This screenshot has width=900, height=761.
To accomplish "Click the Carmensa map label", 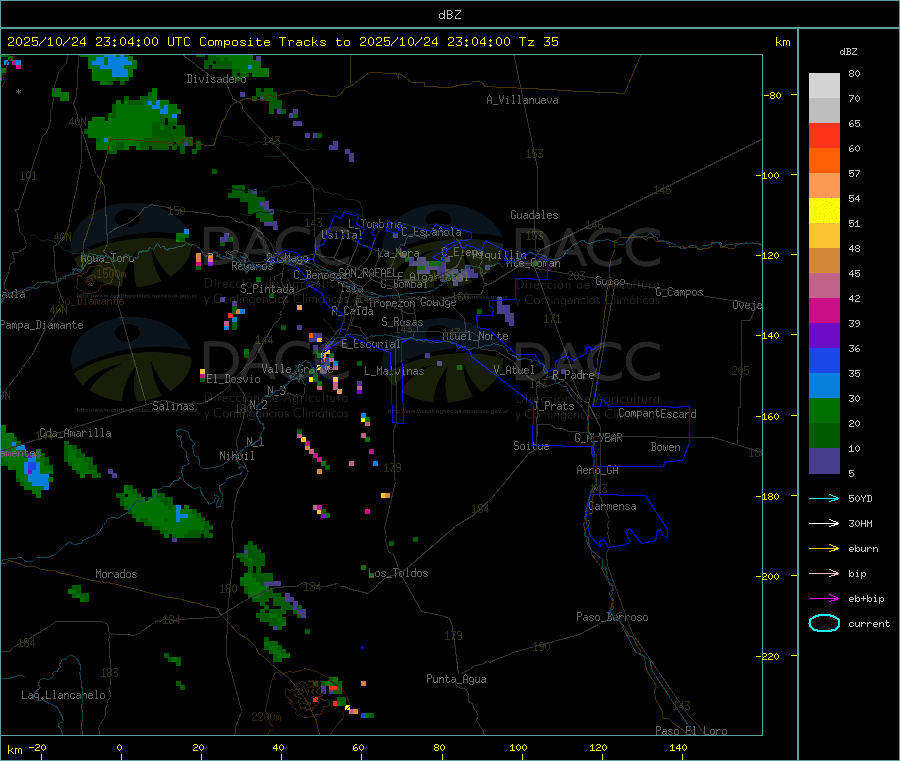I will pyautogui.click(x=612, y=506).
